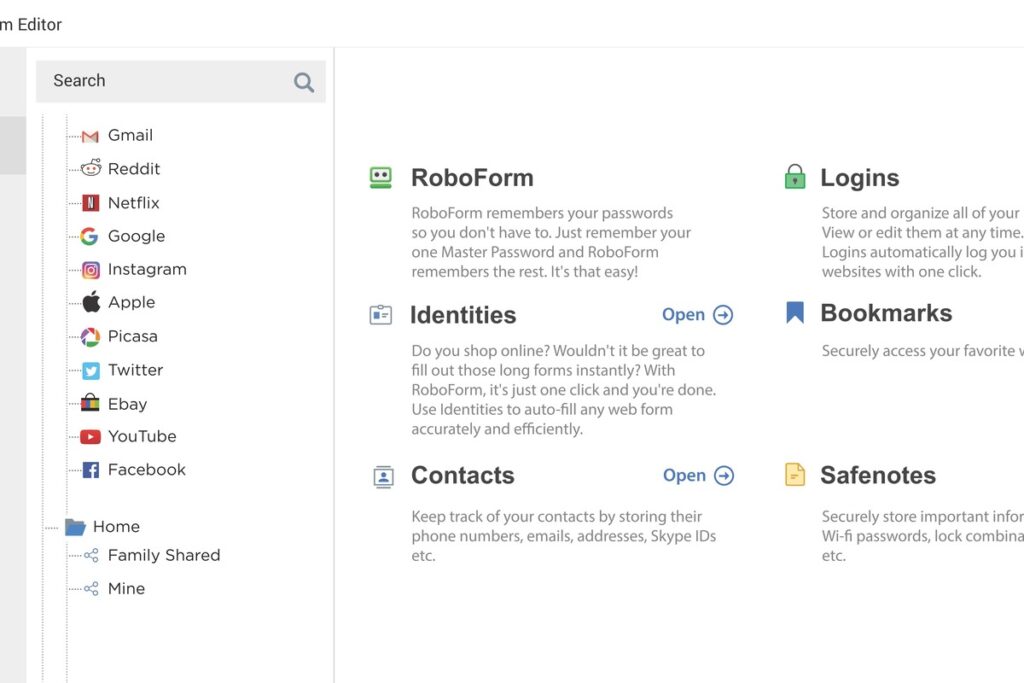This screenshot has height=683, width=1024.
Task: Click the Twitter bird icon
Action: pyautogui.click(x=91, y=370)
